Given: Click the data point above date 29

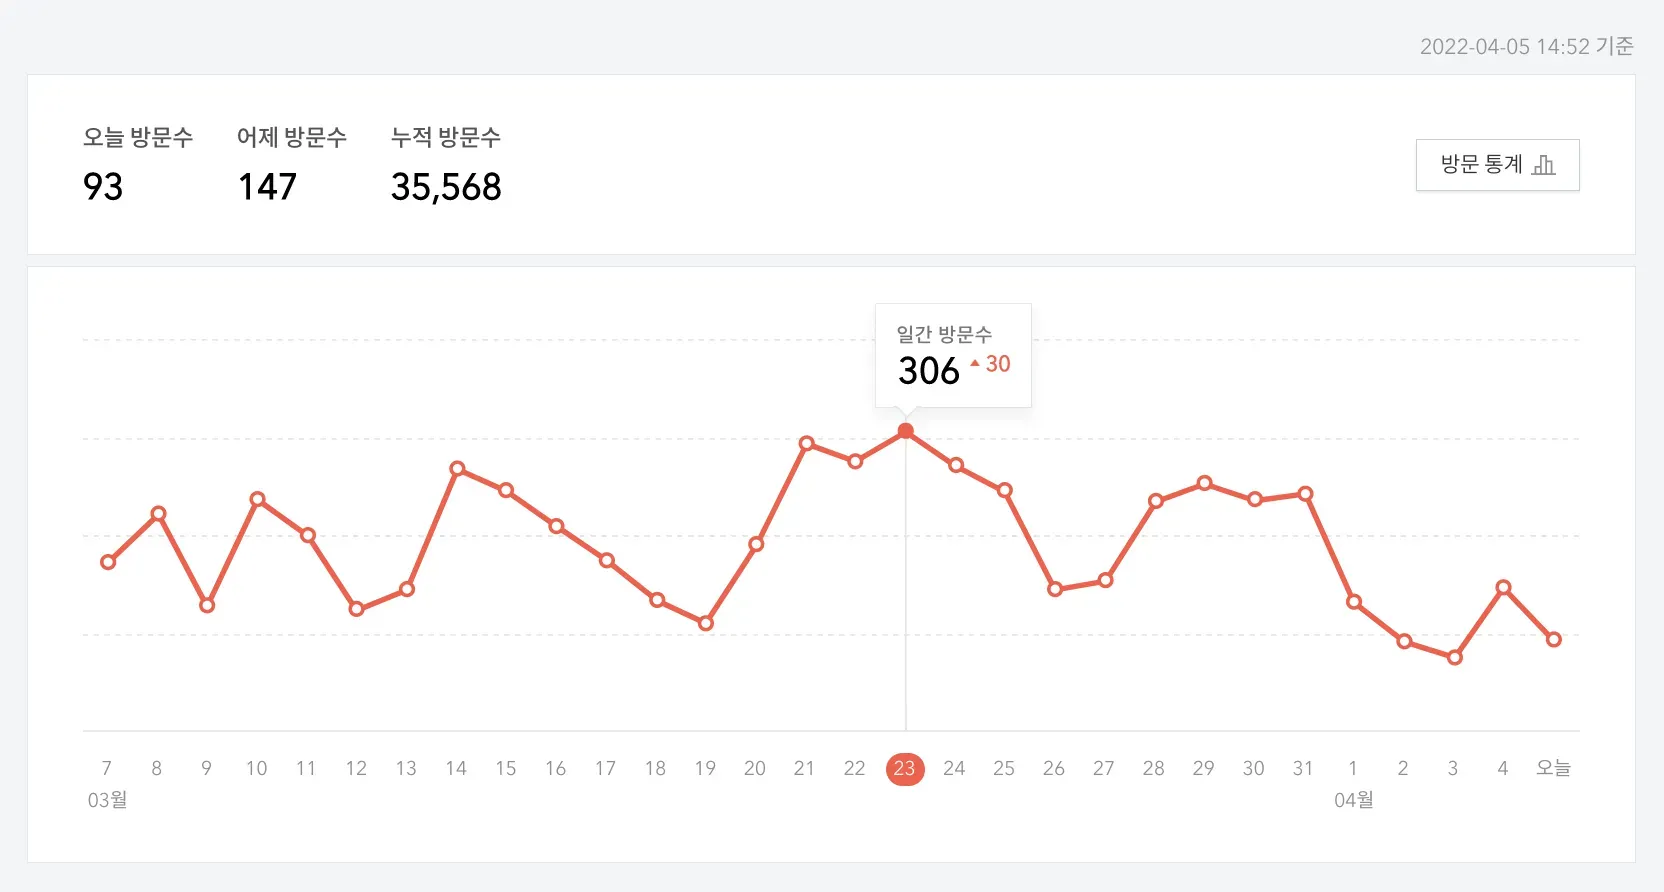Looking at the screenshot, I should pos(1205,483).
